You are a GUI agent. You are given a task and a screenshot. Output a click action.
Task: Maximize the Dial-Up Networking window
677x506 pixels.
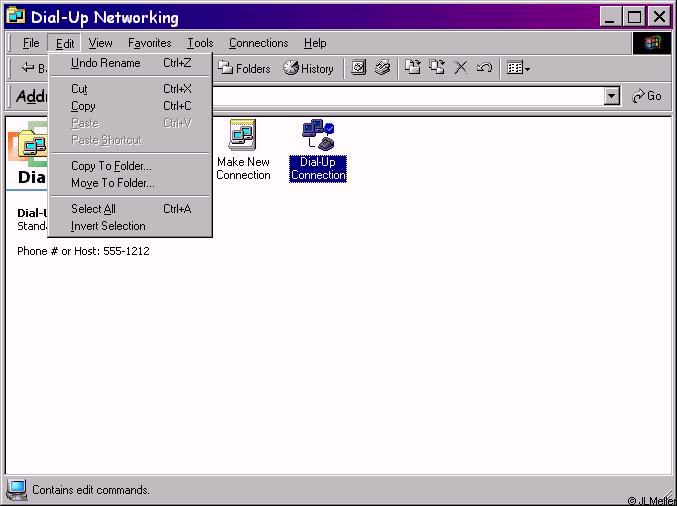pyautogui.click(x=634, y=17)
